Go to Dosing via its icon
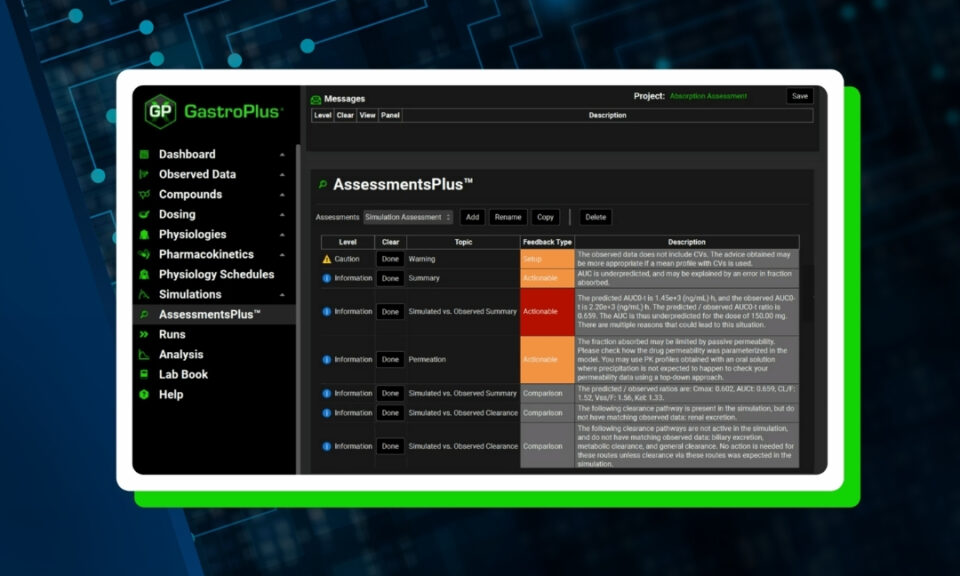This screenshot has width=960, height=576. tap(144, 214)
